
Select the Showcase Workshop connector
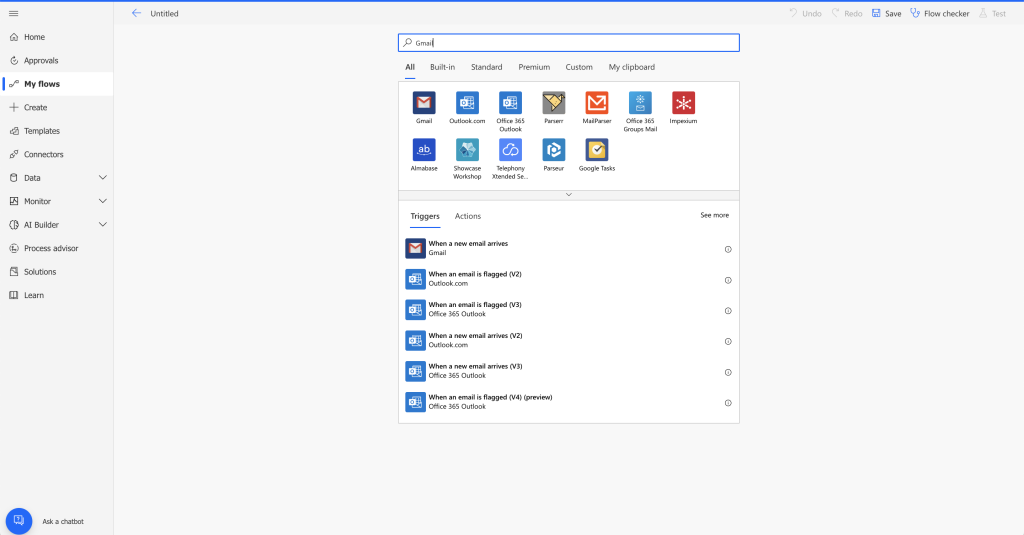point(467,150)
